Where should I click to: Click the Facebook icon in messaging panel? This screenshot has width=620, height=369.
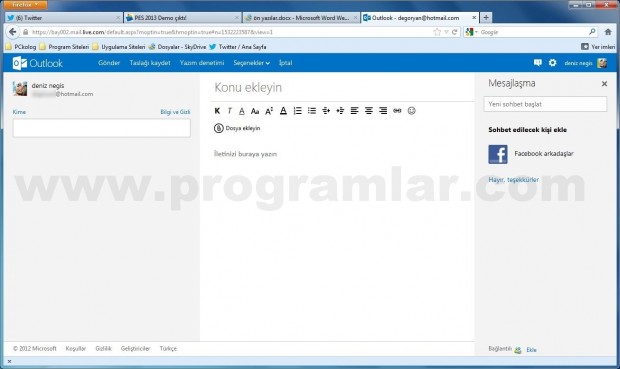[498, 154]
